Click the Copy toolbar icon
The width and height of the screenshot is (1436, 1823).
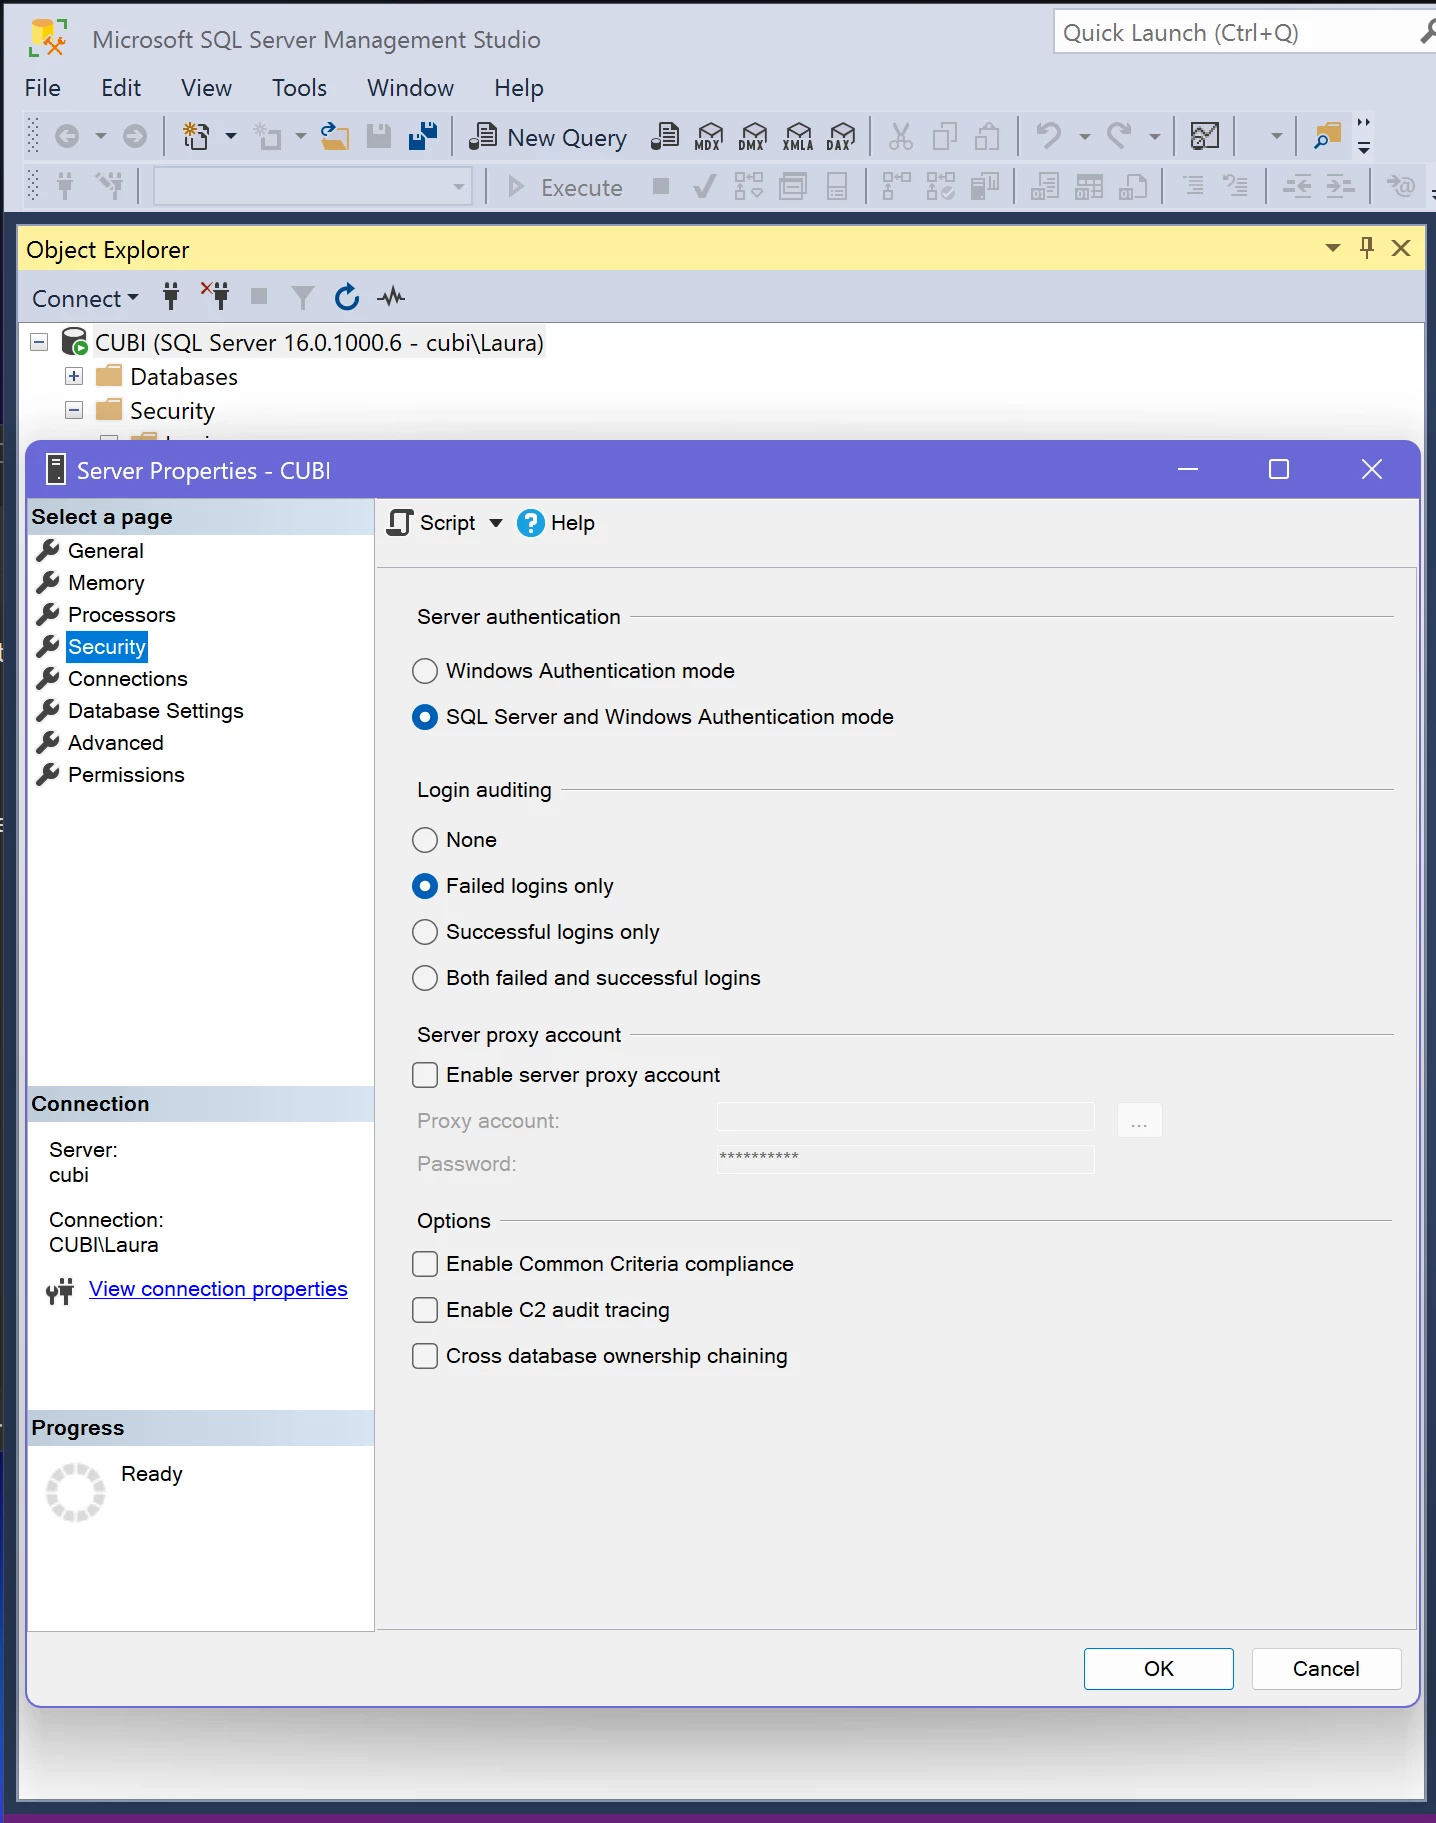945,136
